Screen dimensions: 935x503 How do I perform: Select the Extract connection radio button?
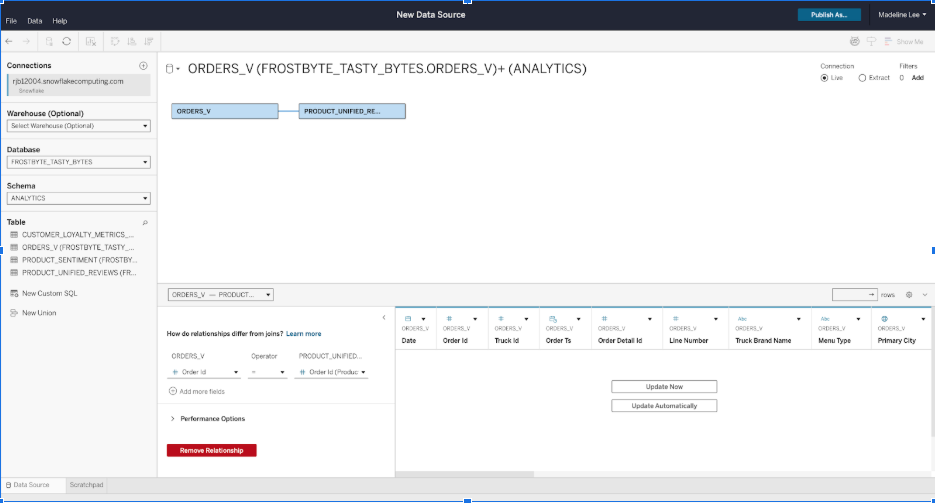[862, 77]
